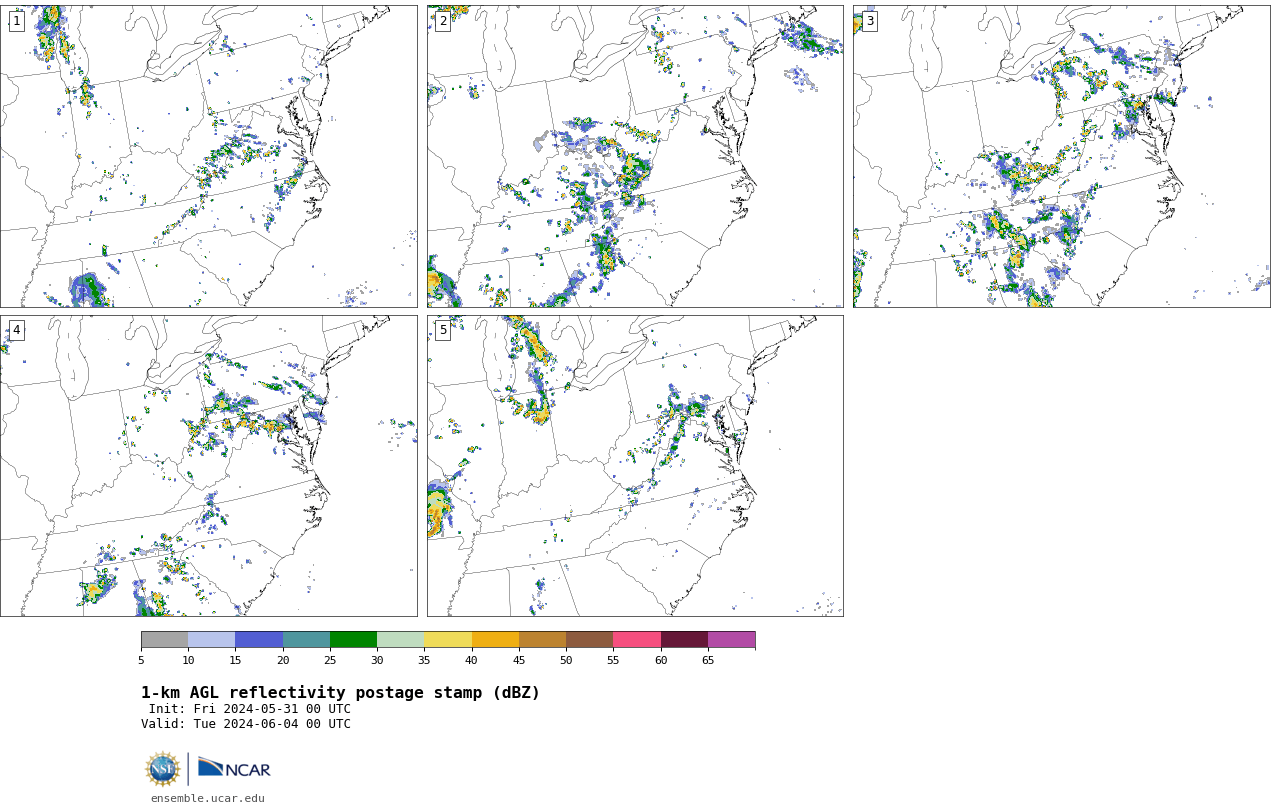The height and width of the screenshot is (809, 1280).
Task: Select the brown 50-55 dBZ swatch
Action: 589,640
